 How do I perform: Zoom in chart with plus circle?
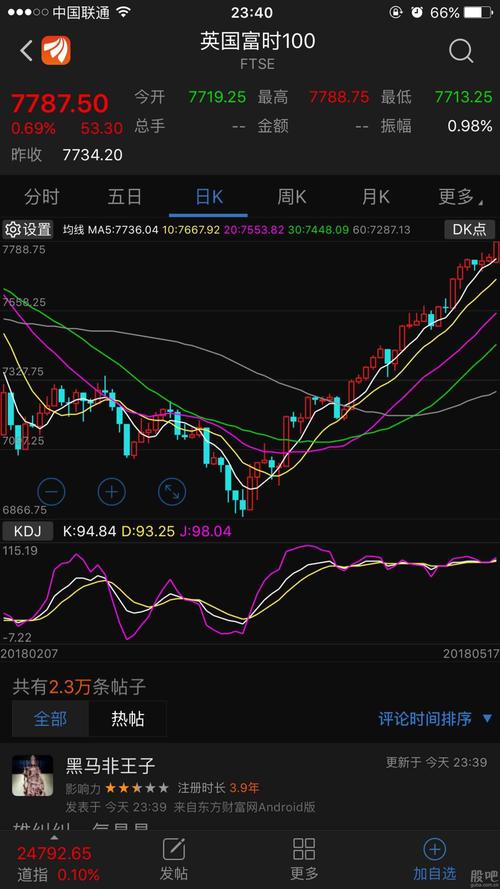(112, 492)
